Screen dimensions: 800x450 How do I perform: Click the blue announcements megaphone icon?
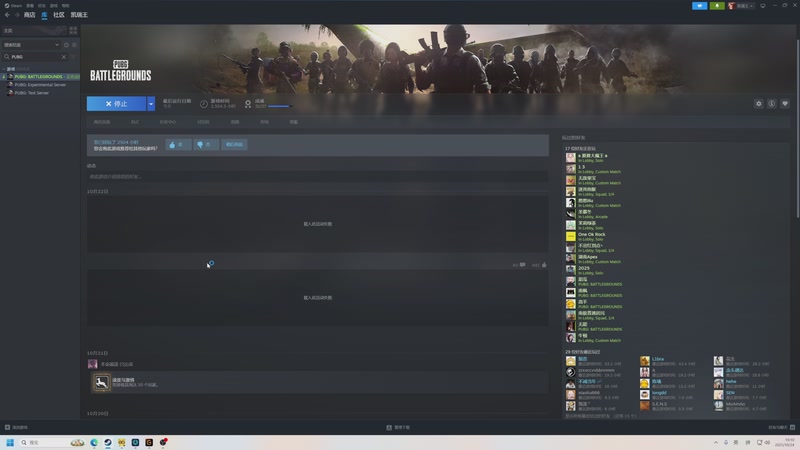click(699, 6)
